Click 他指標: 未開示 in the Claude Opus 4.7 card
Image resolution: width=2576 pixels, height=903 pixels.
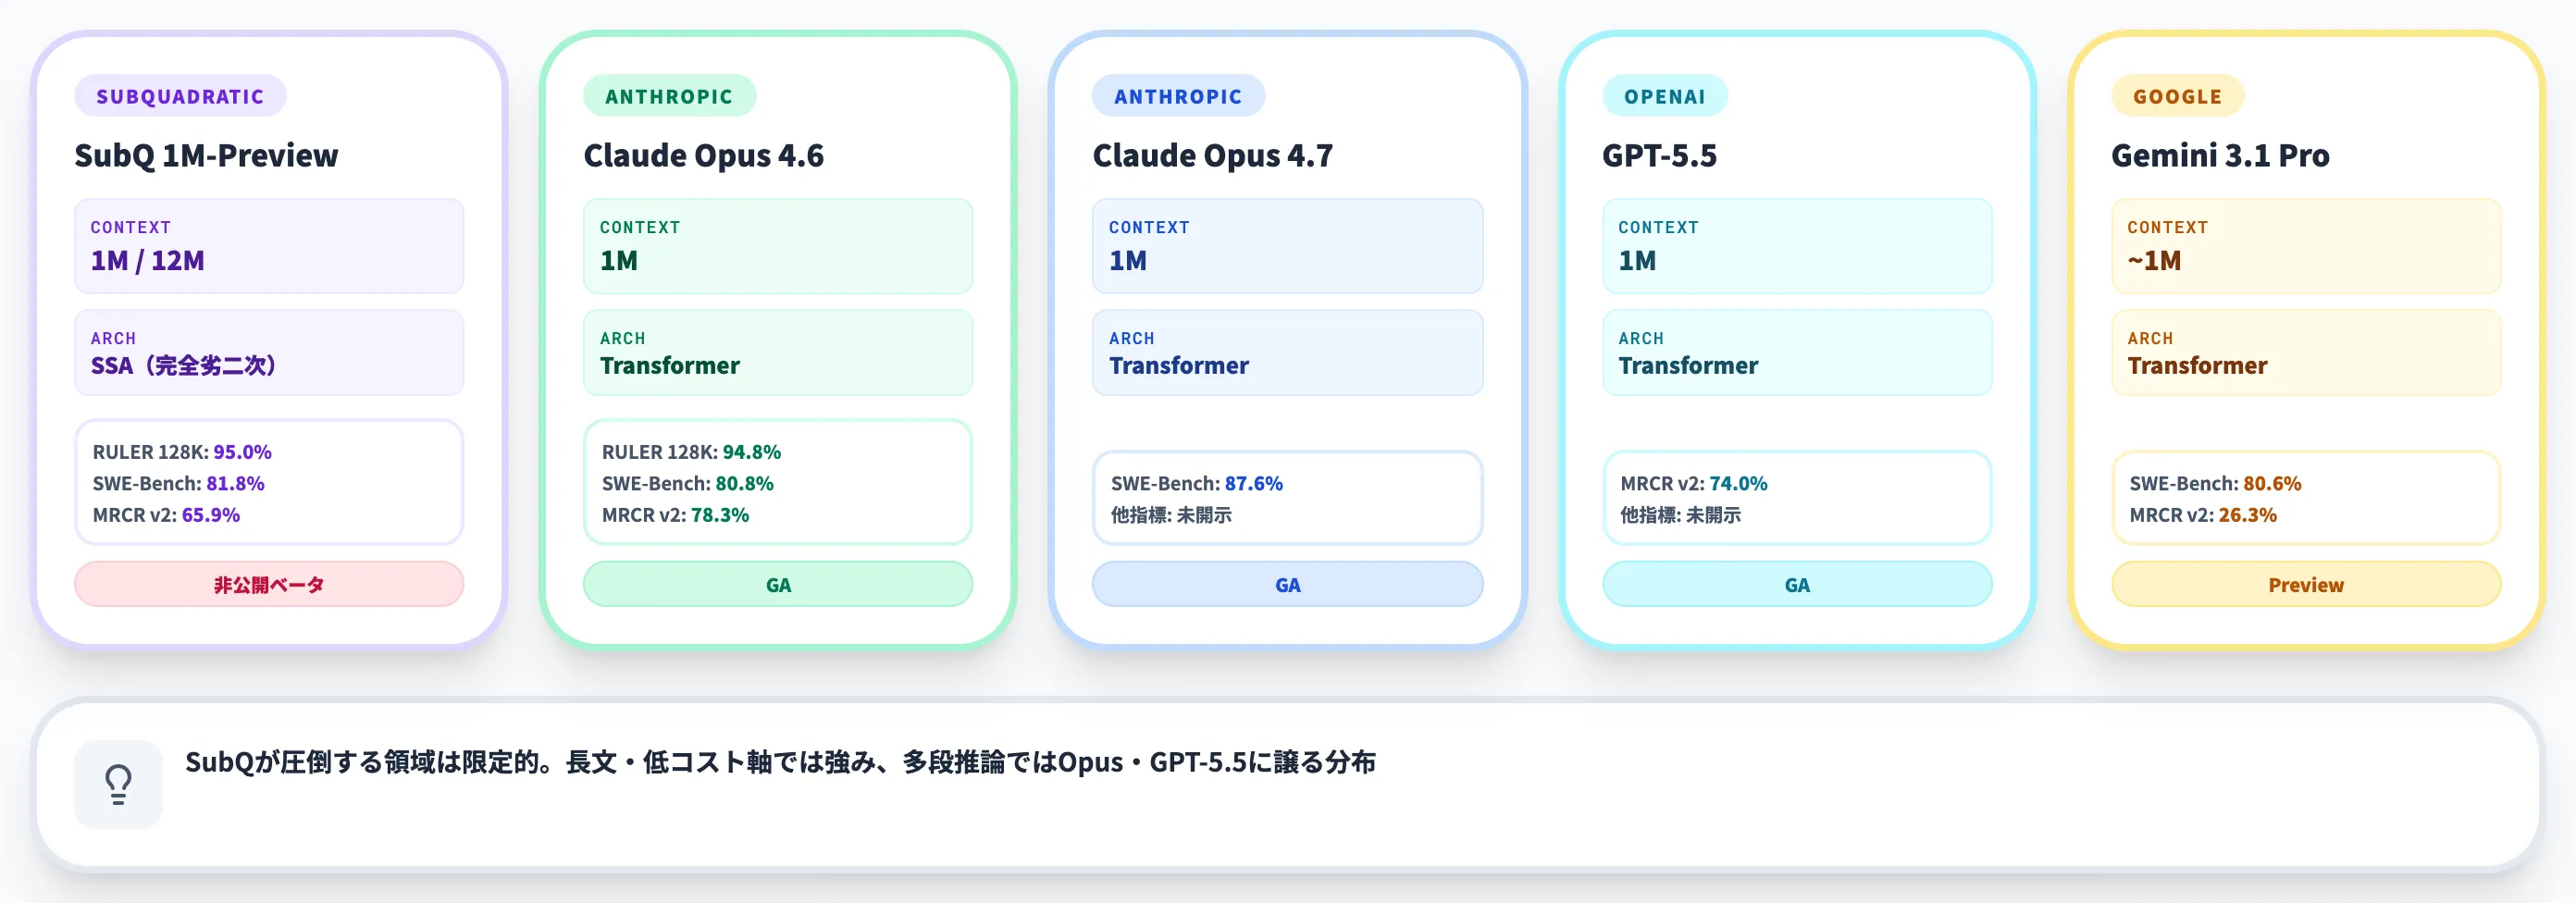(x=1171, y=515)
